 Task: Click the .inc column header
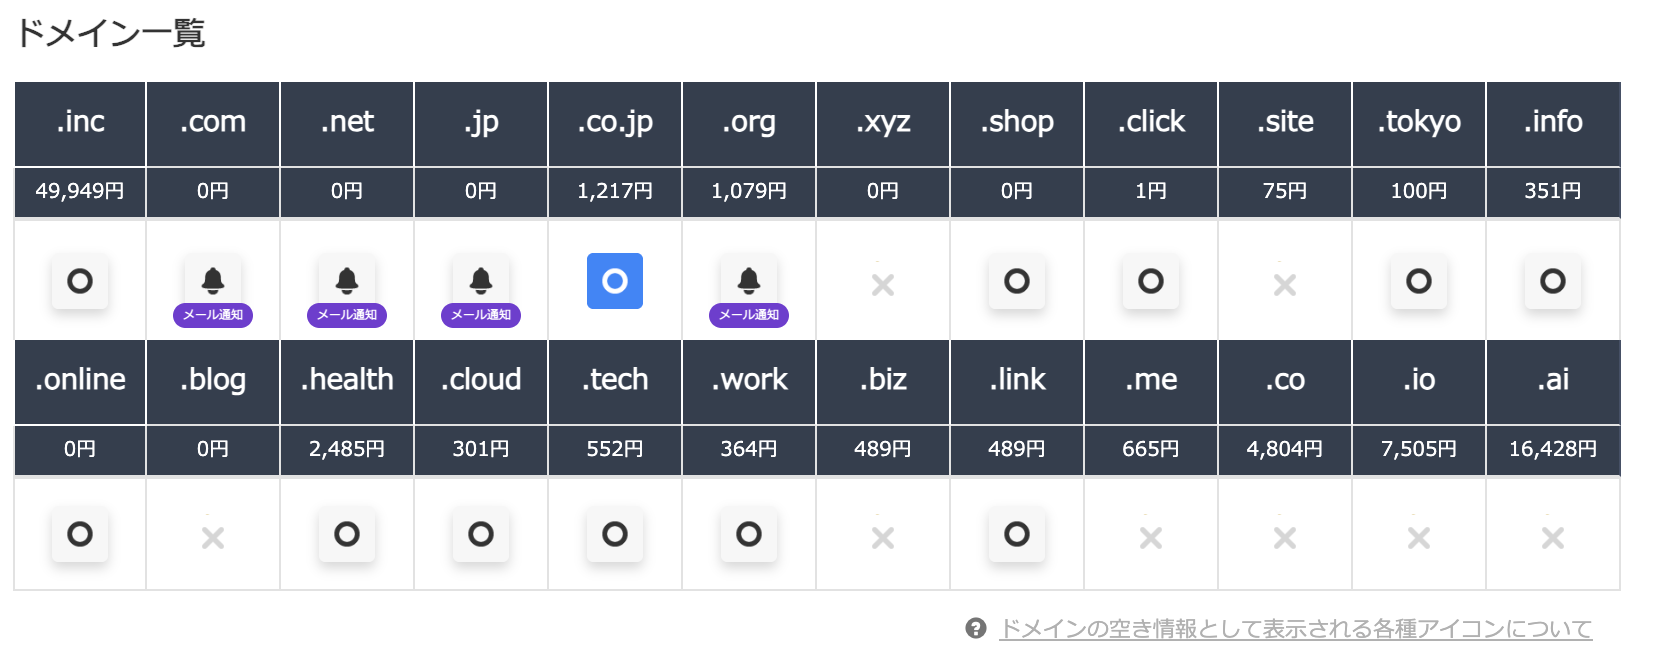80,124
